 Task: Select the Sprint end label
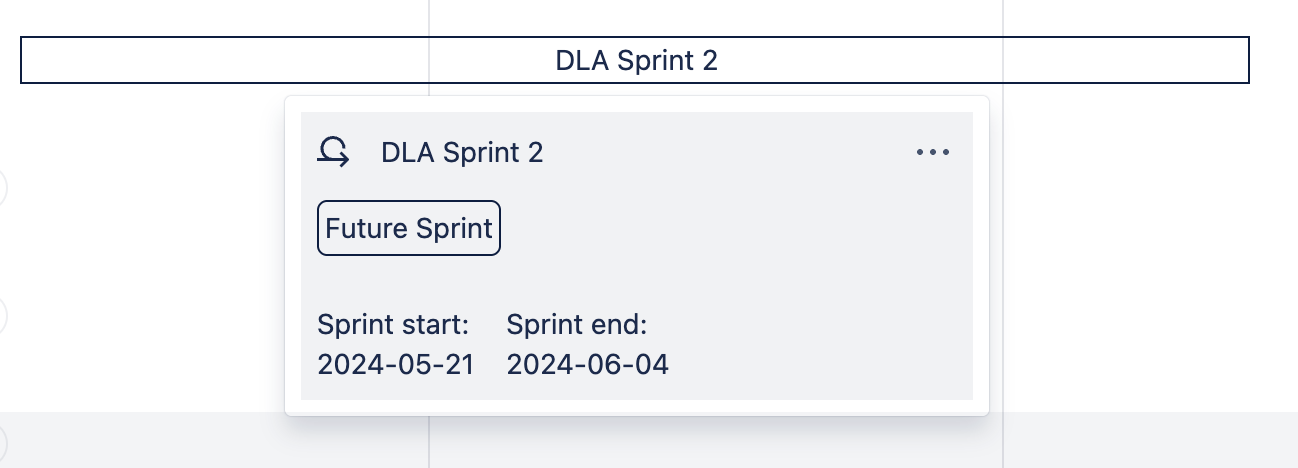577,325
